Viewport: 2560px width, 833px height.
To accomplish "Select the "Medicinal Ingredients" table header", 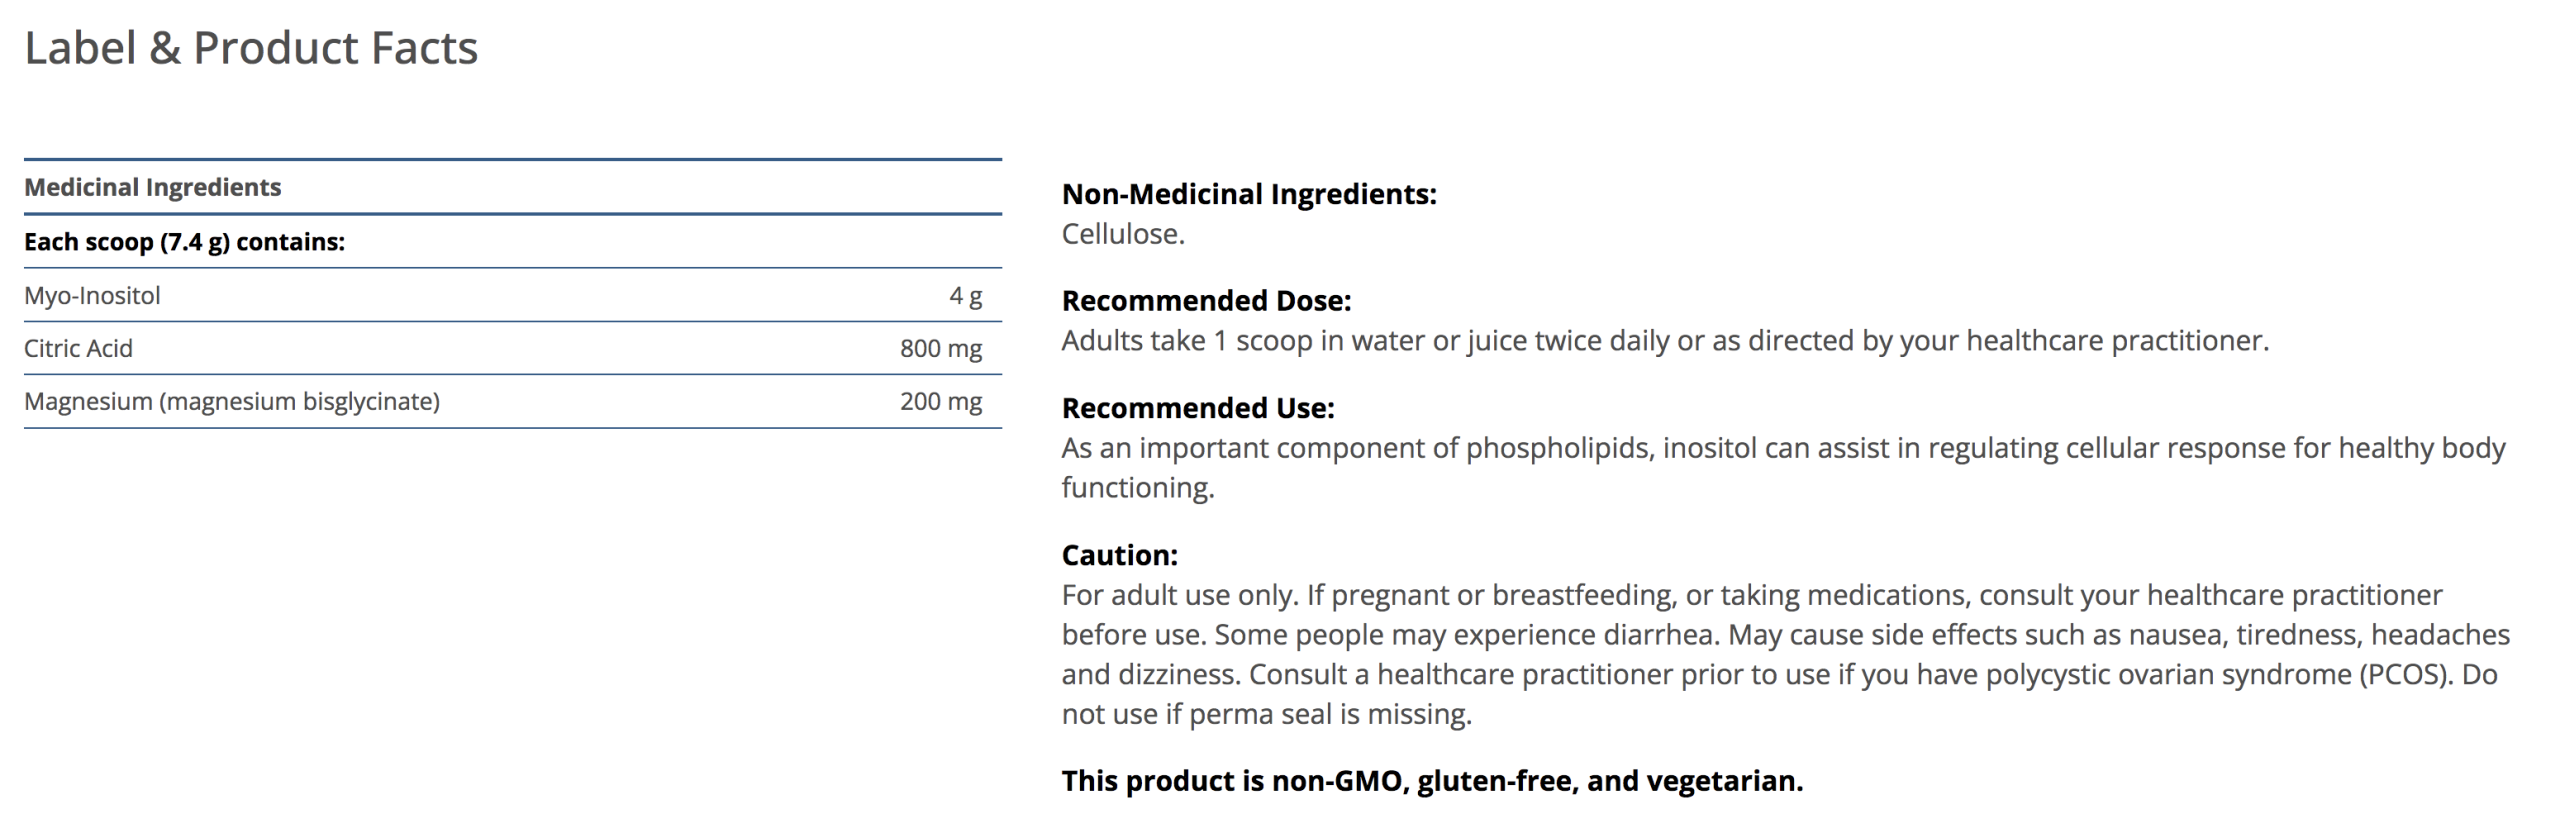I will (x=153, y=187).
